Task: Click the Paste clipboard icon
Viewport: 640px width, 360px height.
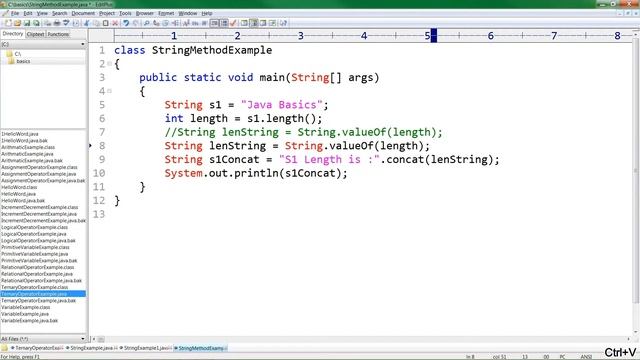Action: (106, 23)
